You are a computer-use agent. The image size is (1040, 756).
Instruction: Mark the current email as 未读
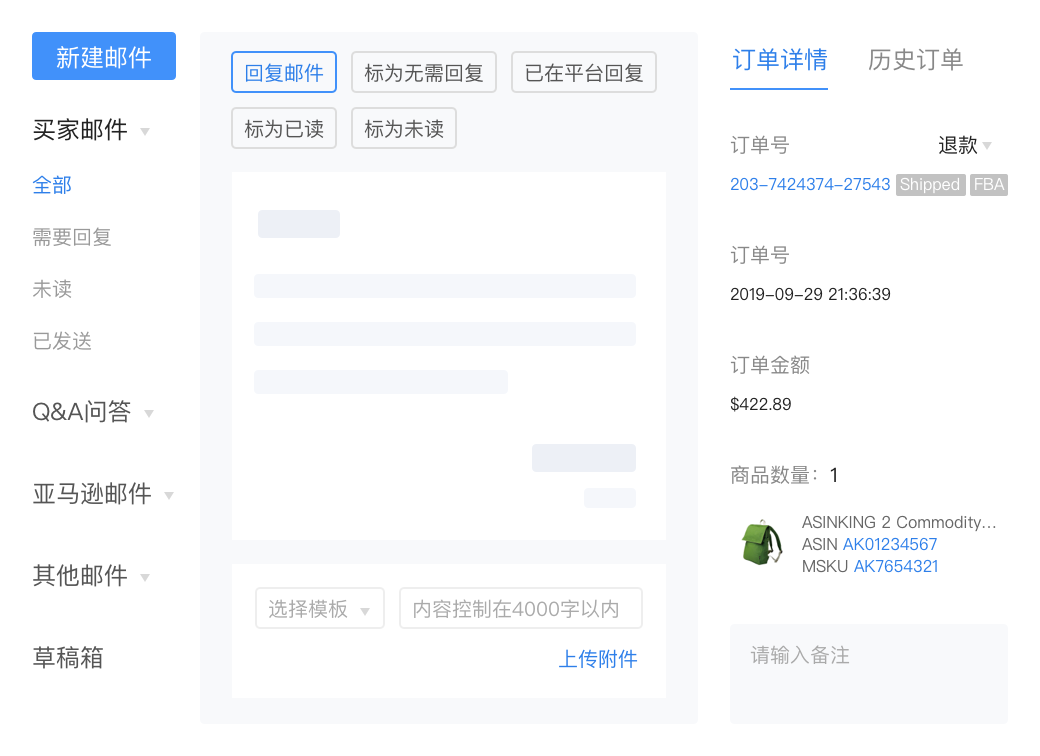(403, 128)
